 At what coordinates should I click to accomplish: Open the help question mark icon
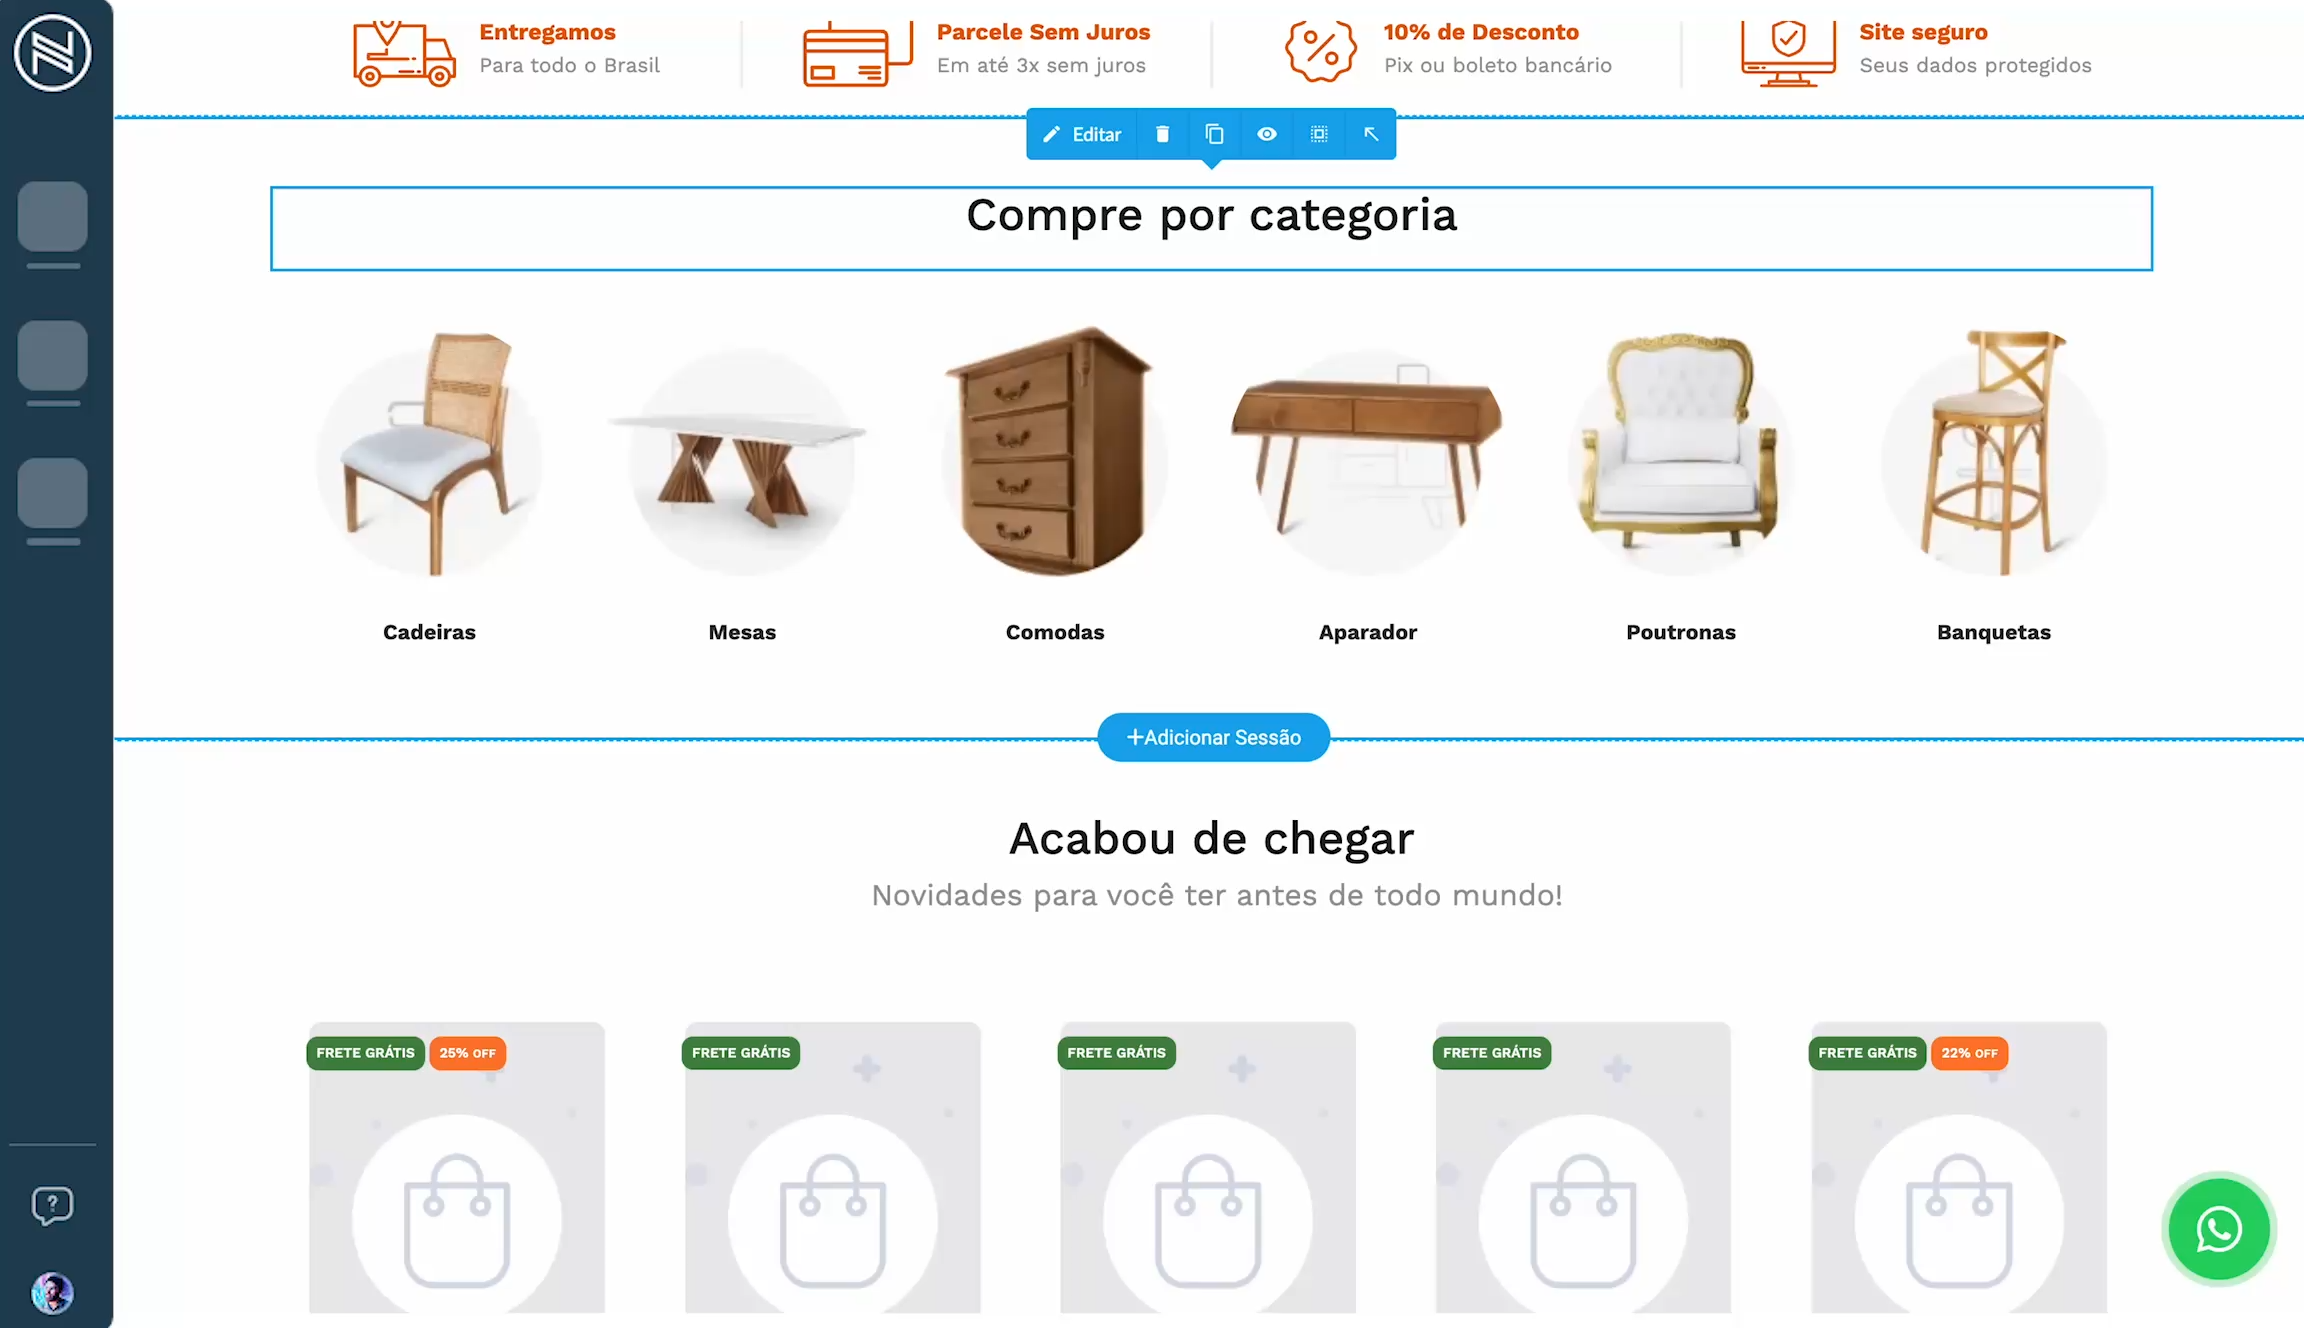pyautogui.click(x=52, y=1205)
